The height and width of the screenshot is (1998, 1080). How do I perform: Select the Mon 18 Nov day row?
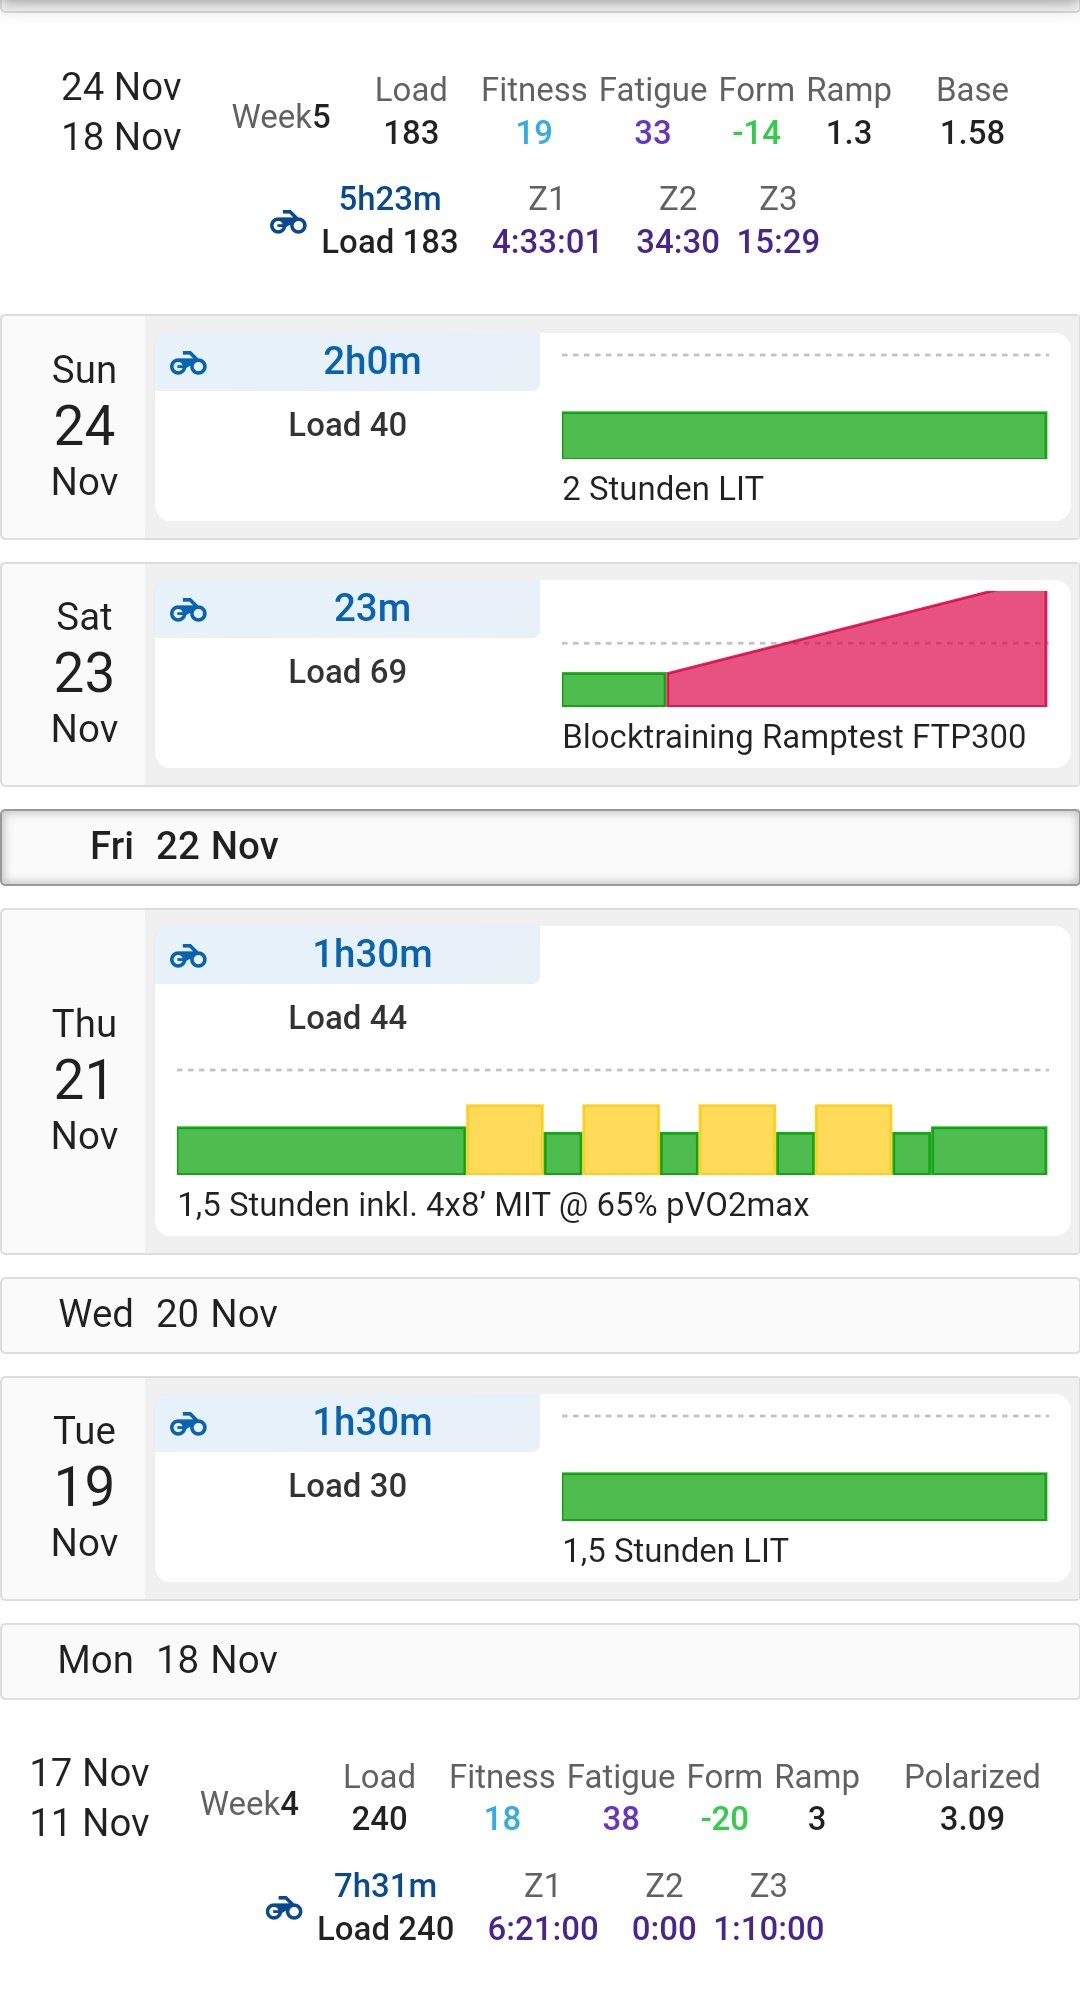click(x=540, y=1660)
